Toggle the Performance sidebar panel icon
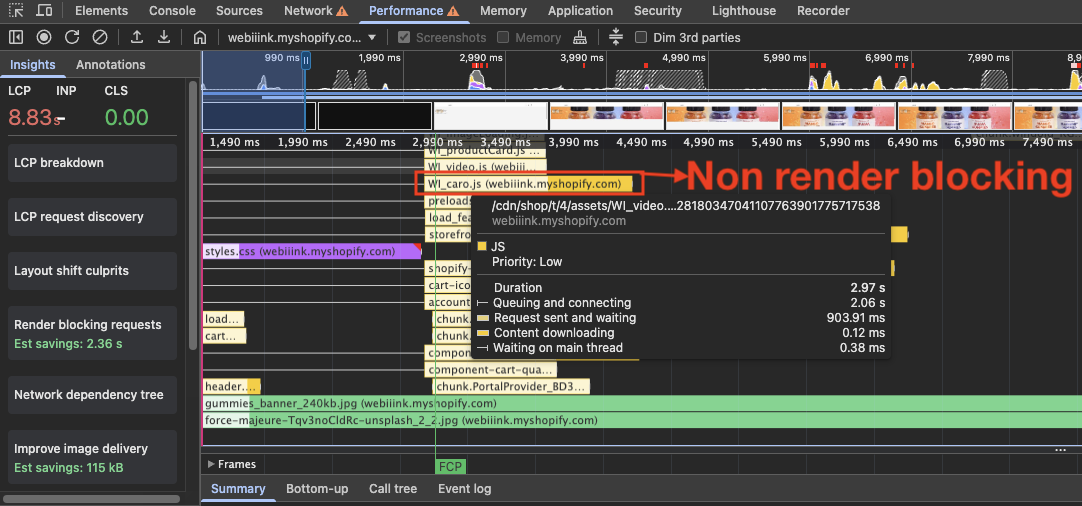This screenshot has width=1082, height=506. pos(16,37)
